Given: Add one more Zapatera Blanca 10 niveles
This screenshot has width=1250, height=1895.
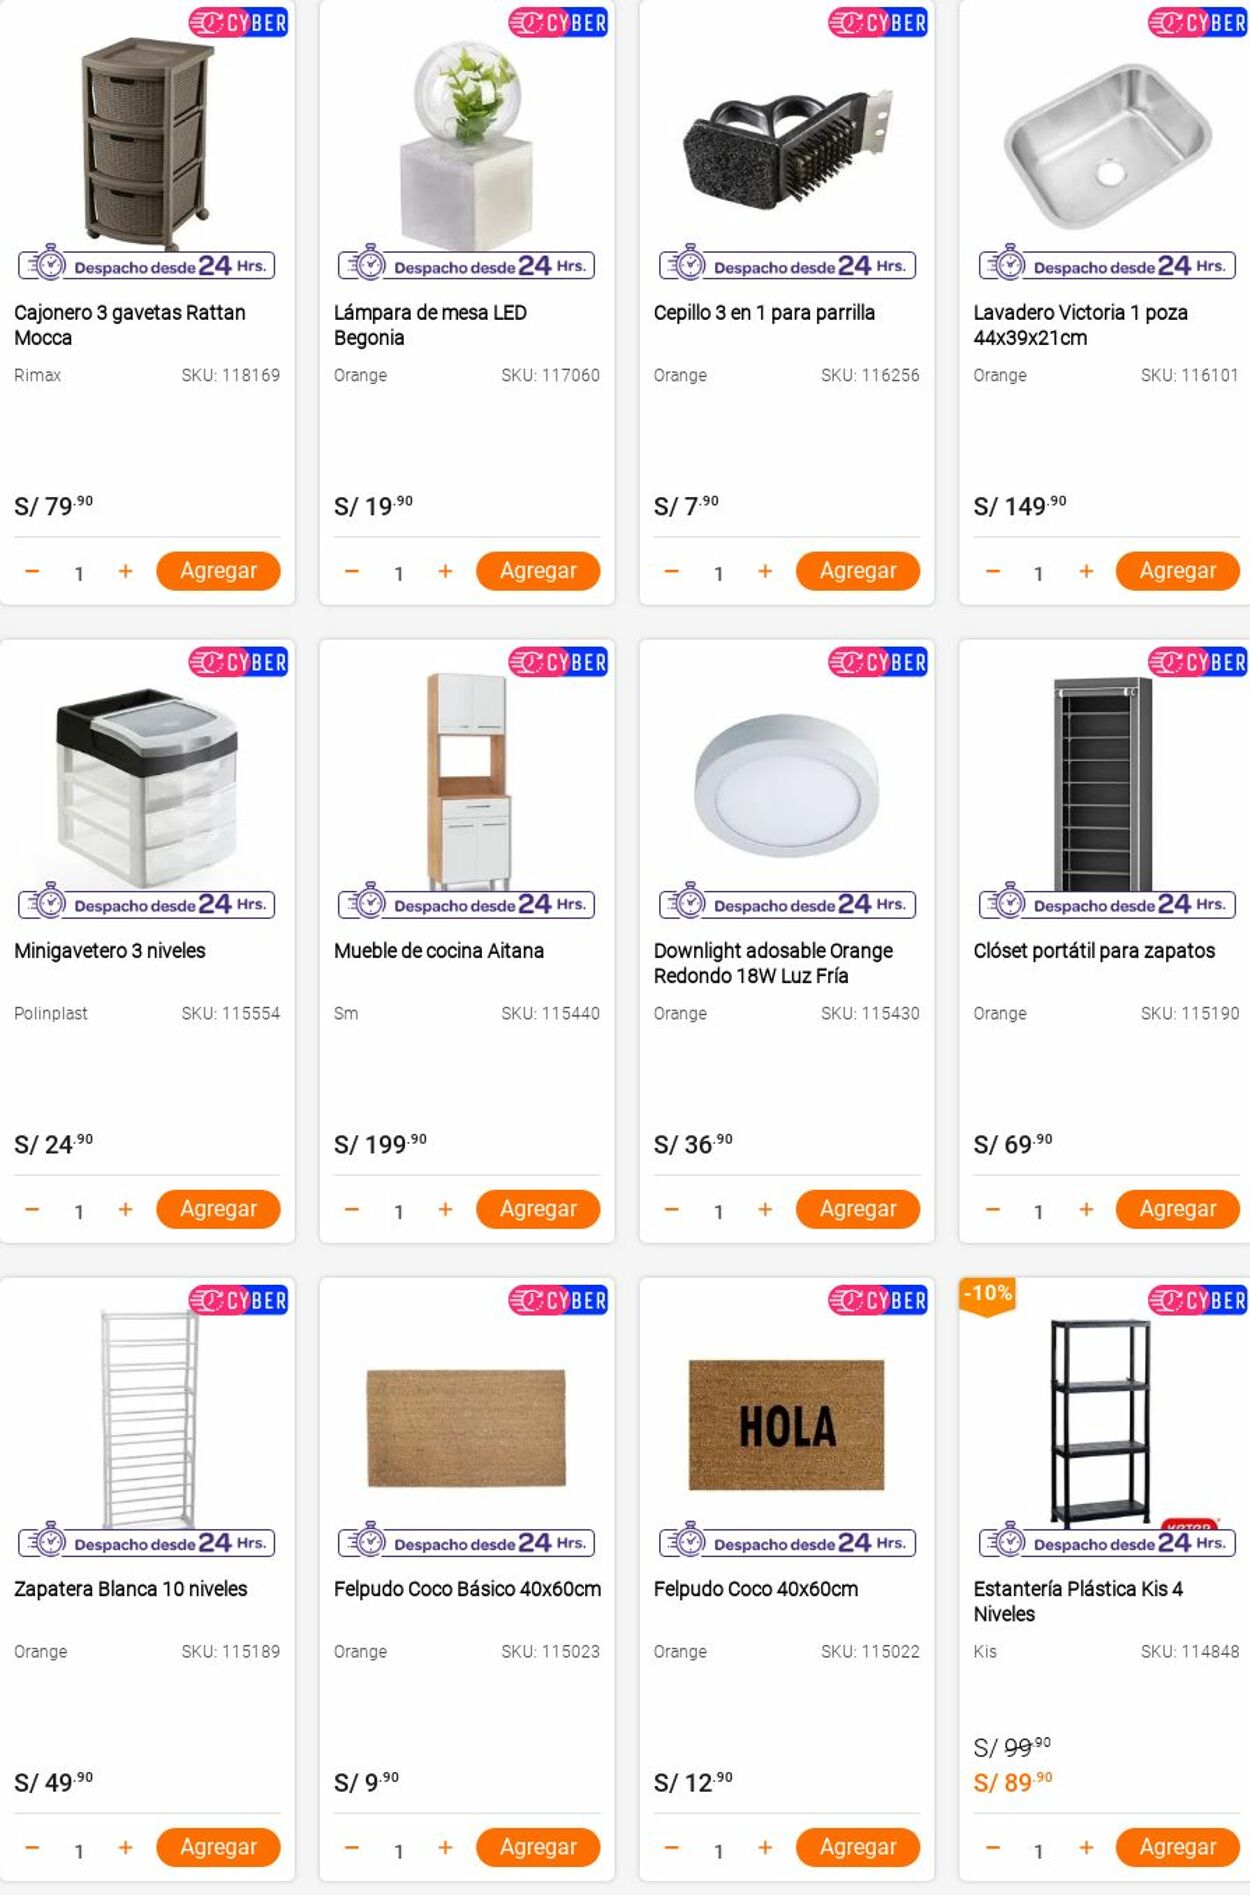Looking at the screenshot, I should tap(125, 1847).
